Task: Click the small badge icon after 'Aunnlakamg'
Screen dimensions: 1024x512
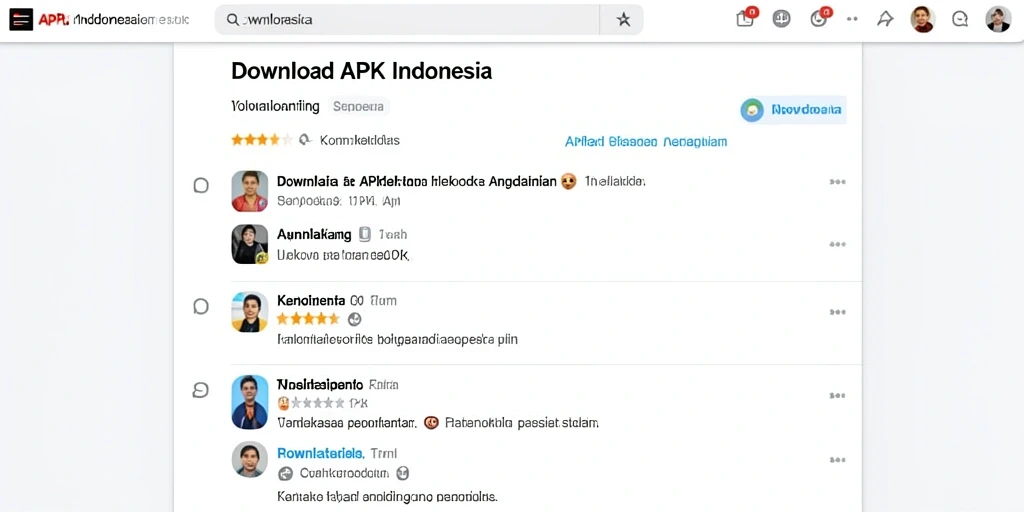Action: click(365, 234)
